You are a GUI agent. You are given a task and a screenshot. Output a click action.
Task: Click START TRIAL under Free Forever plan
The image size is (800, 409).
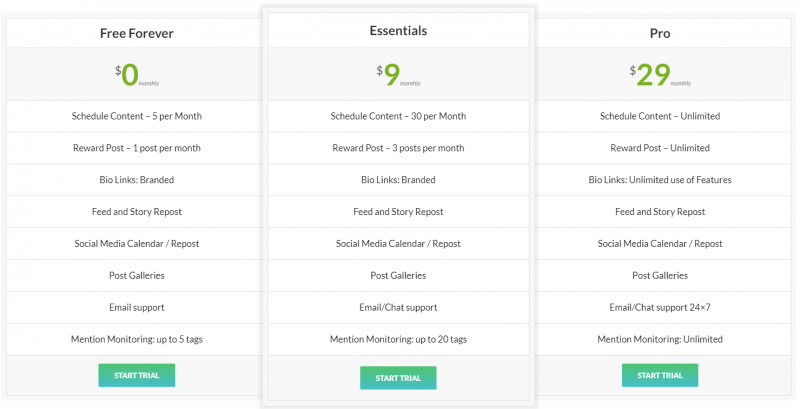[137, 375]
